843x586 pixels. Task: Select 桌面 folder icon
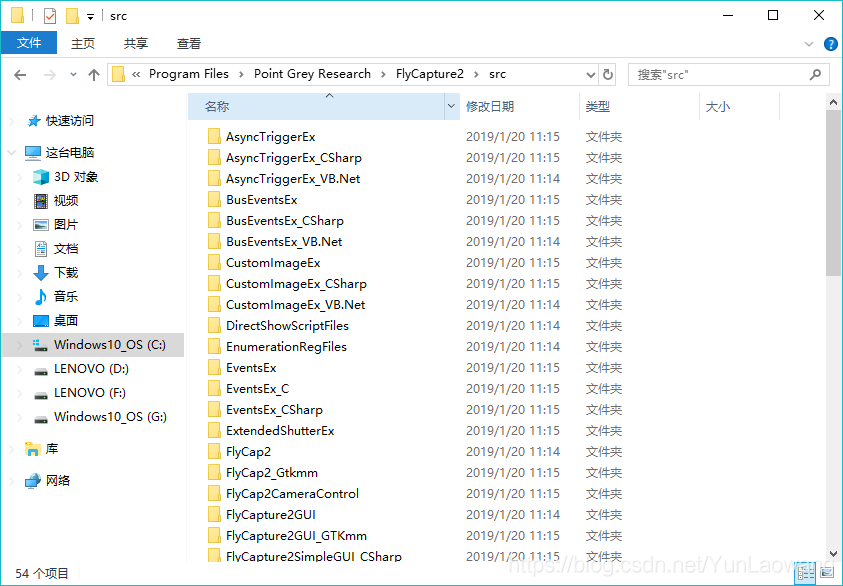[41, 321]
